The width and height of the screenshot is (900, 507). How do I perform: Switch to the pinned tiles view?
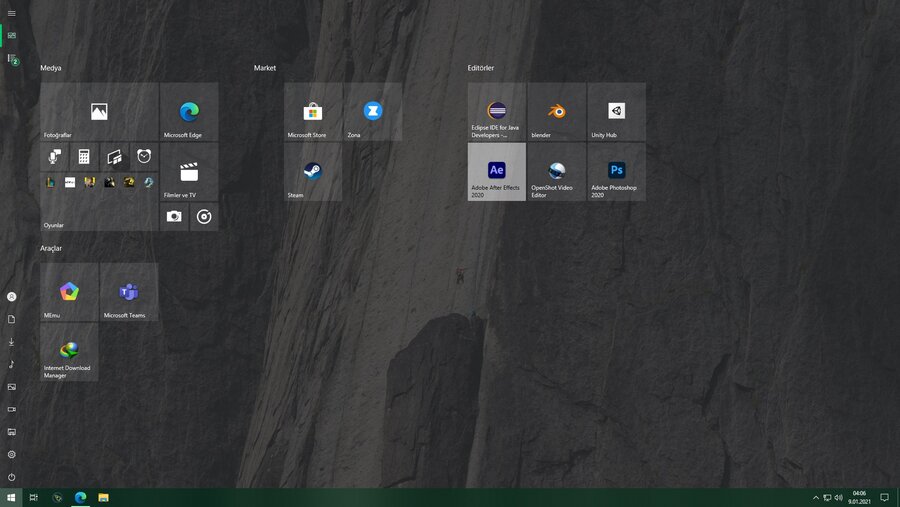click(11, 35)
